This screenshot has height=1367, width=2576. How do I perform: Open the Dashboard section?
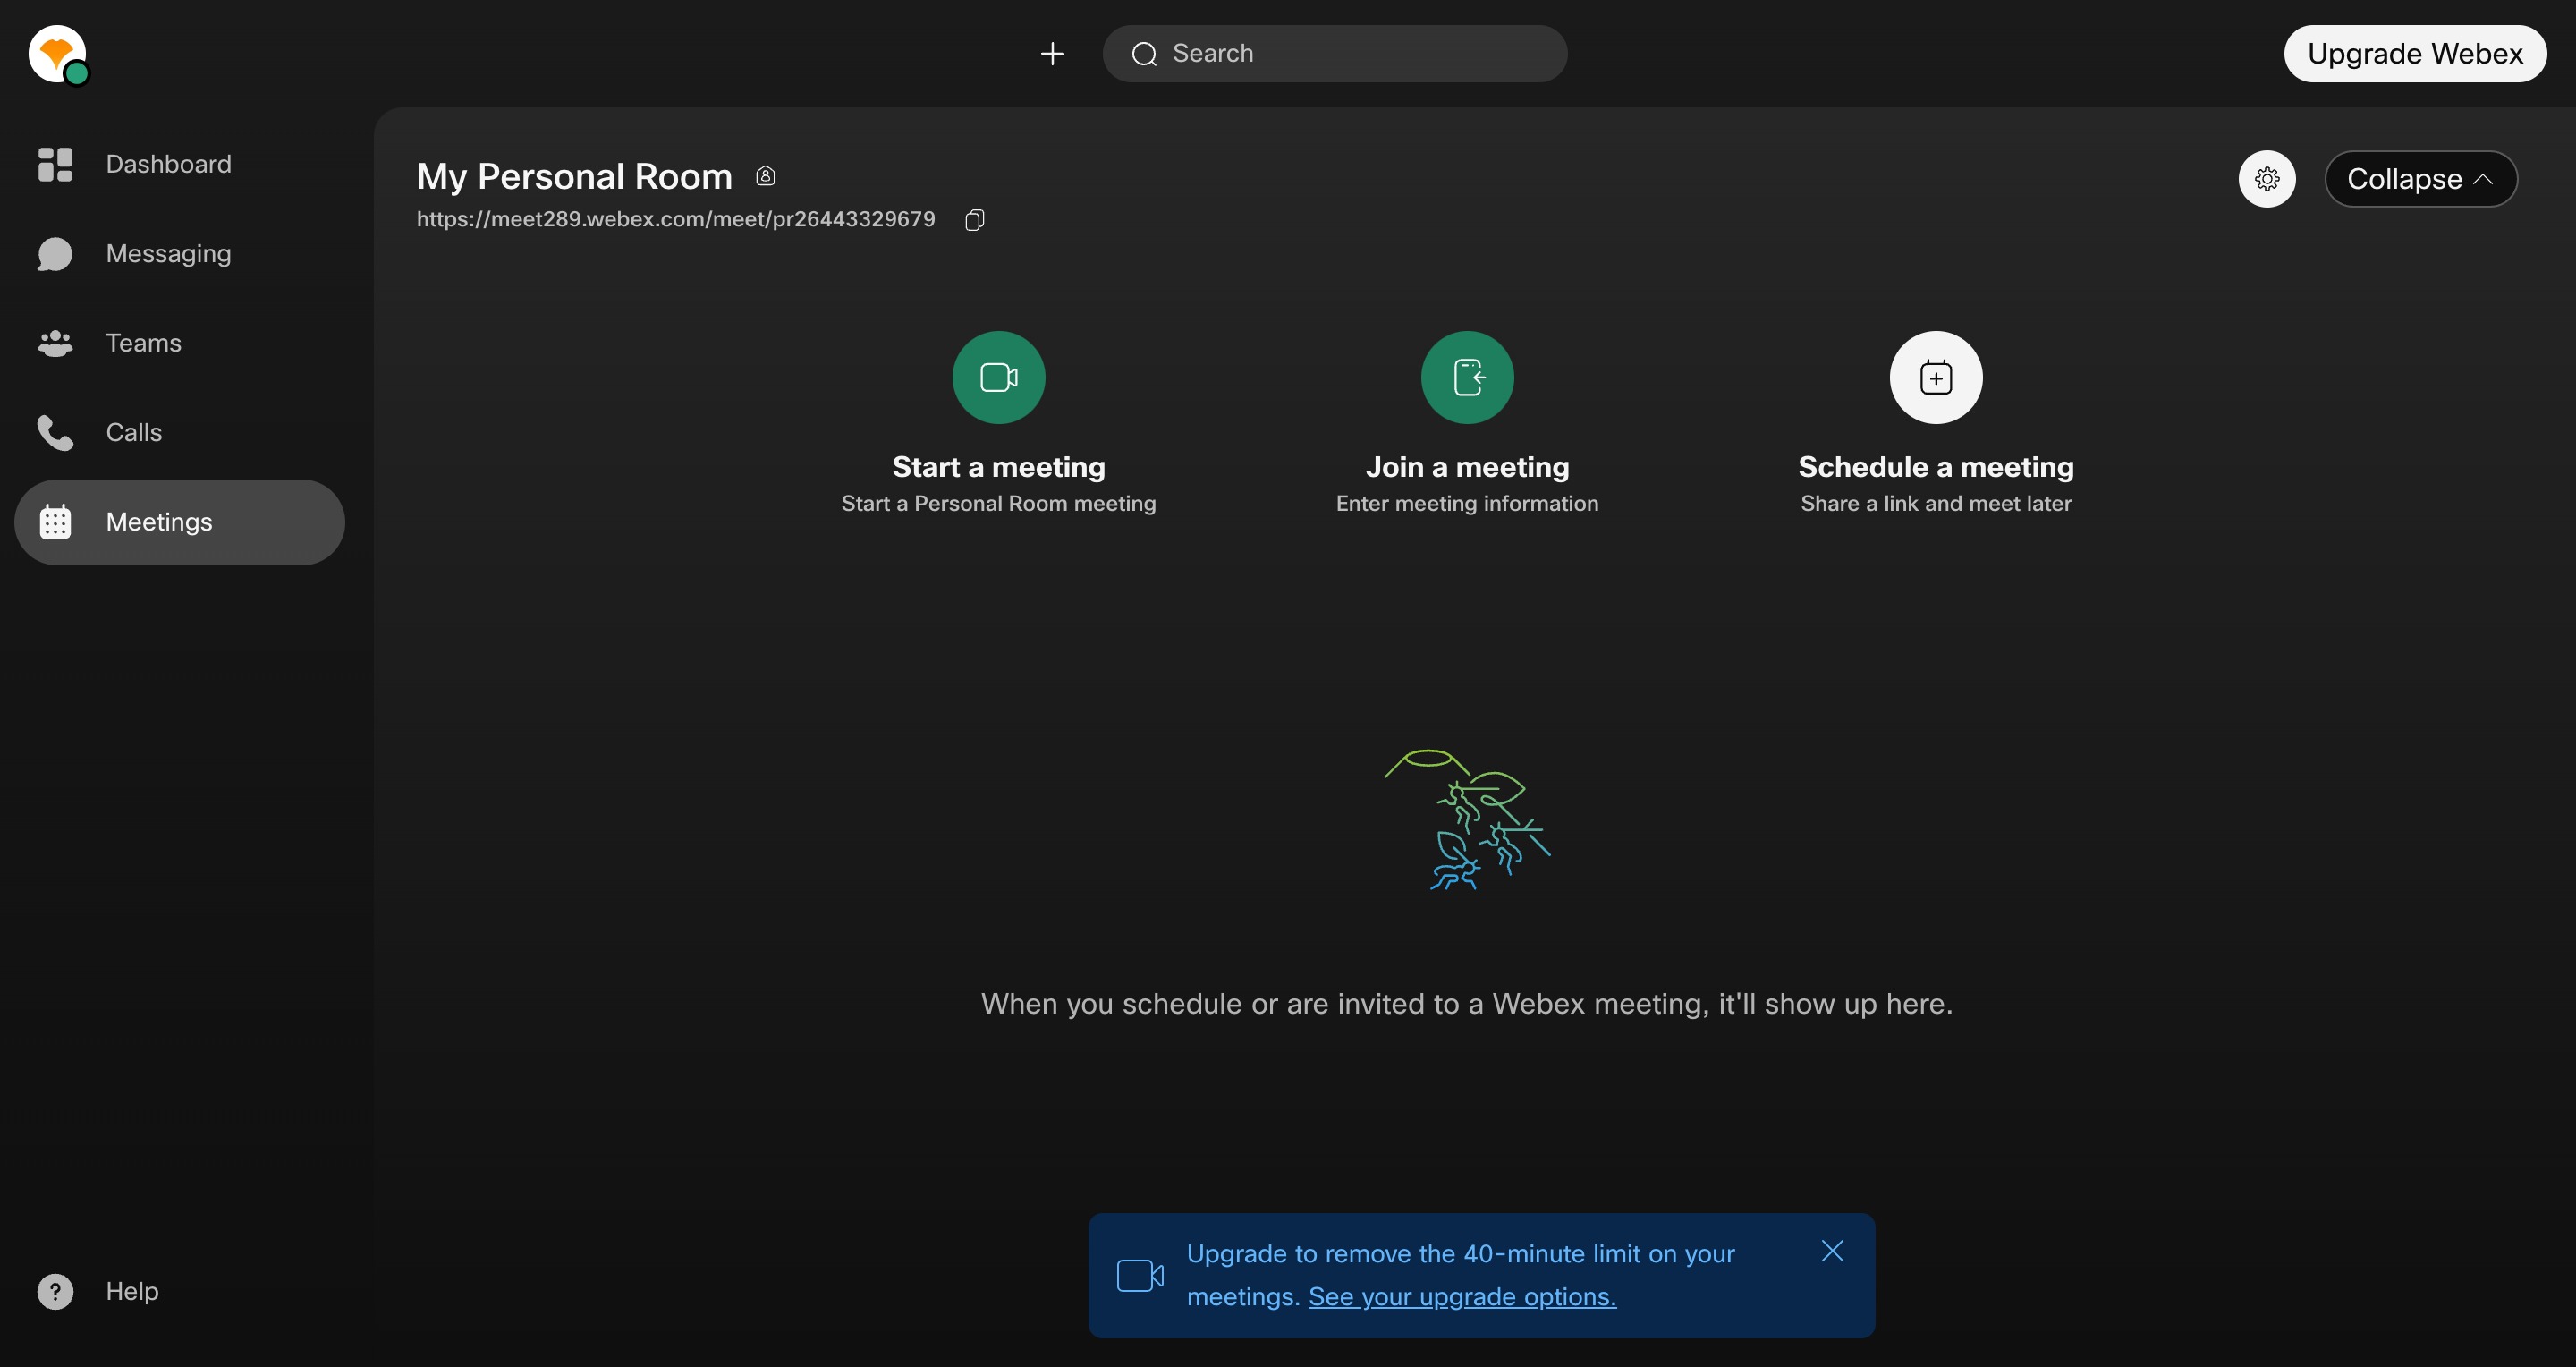point(179,164)
